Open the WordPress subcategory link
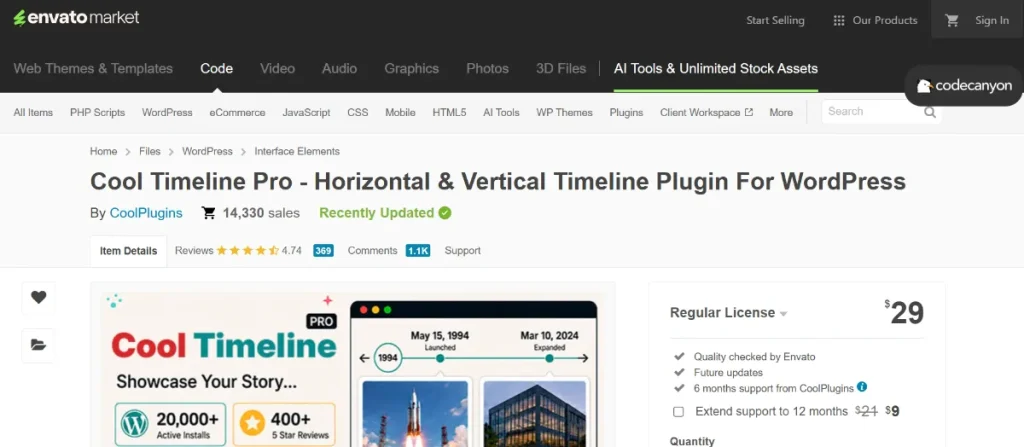 click(x=167, y=112)
